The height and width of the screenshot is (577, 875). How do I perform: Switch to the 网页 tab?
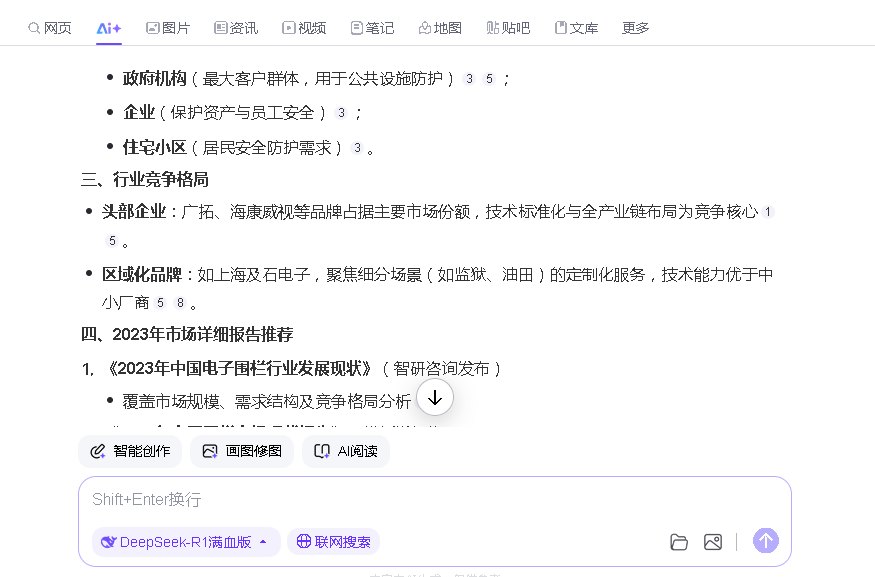coord(49,28)
